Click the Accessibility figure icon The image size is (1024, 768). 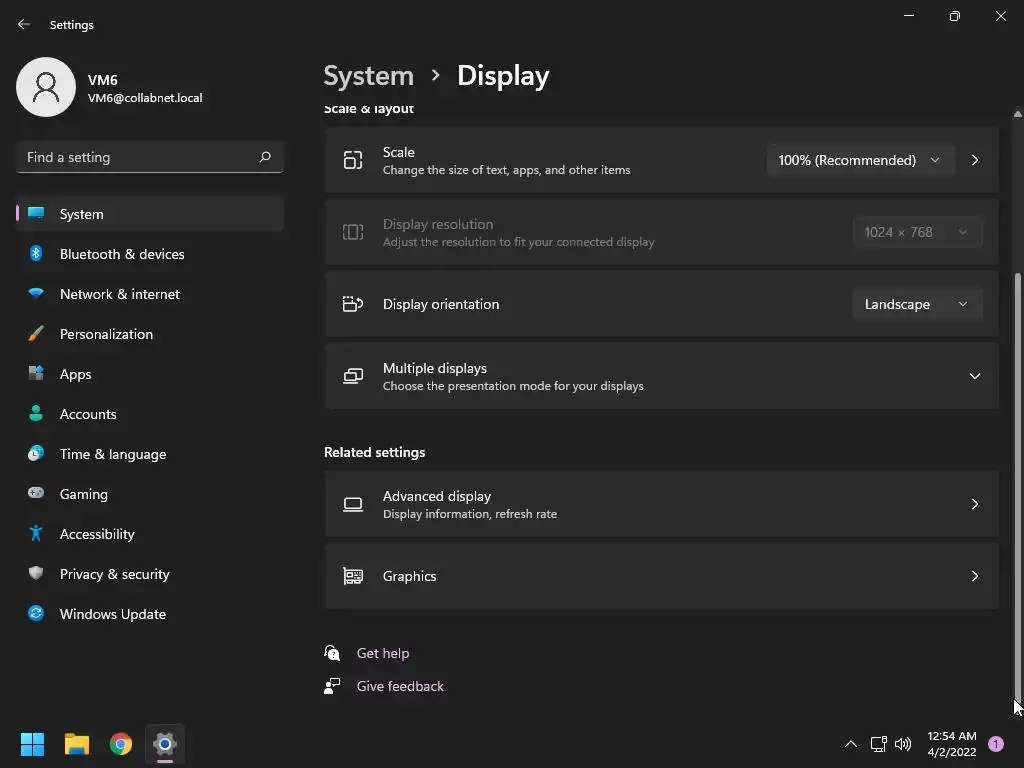tap(36, 534)
